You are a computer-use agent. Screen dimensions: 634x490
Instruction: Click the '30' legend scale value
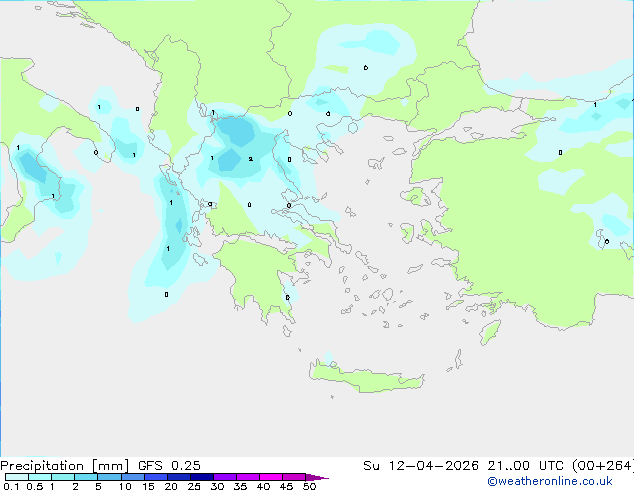coord(217,486)
